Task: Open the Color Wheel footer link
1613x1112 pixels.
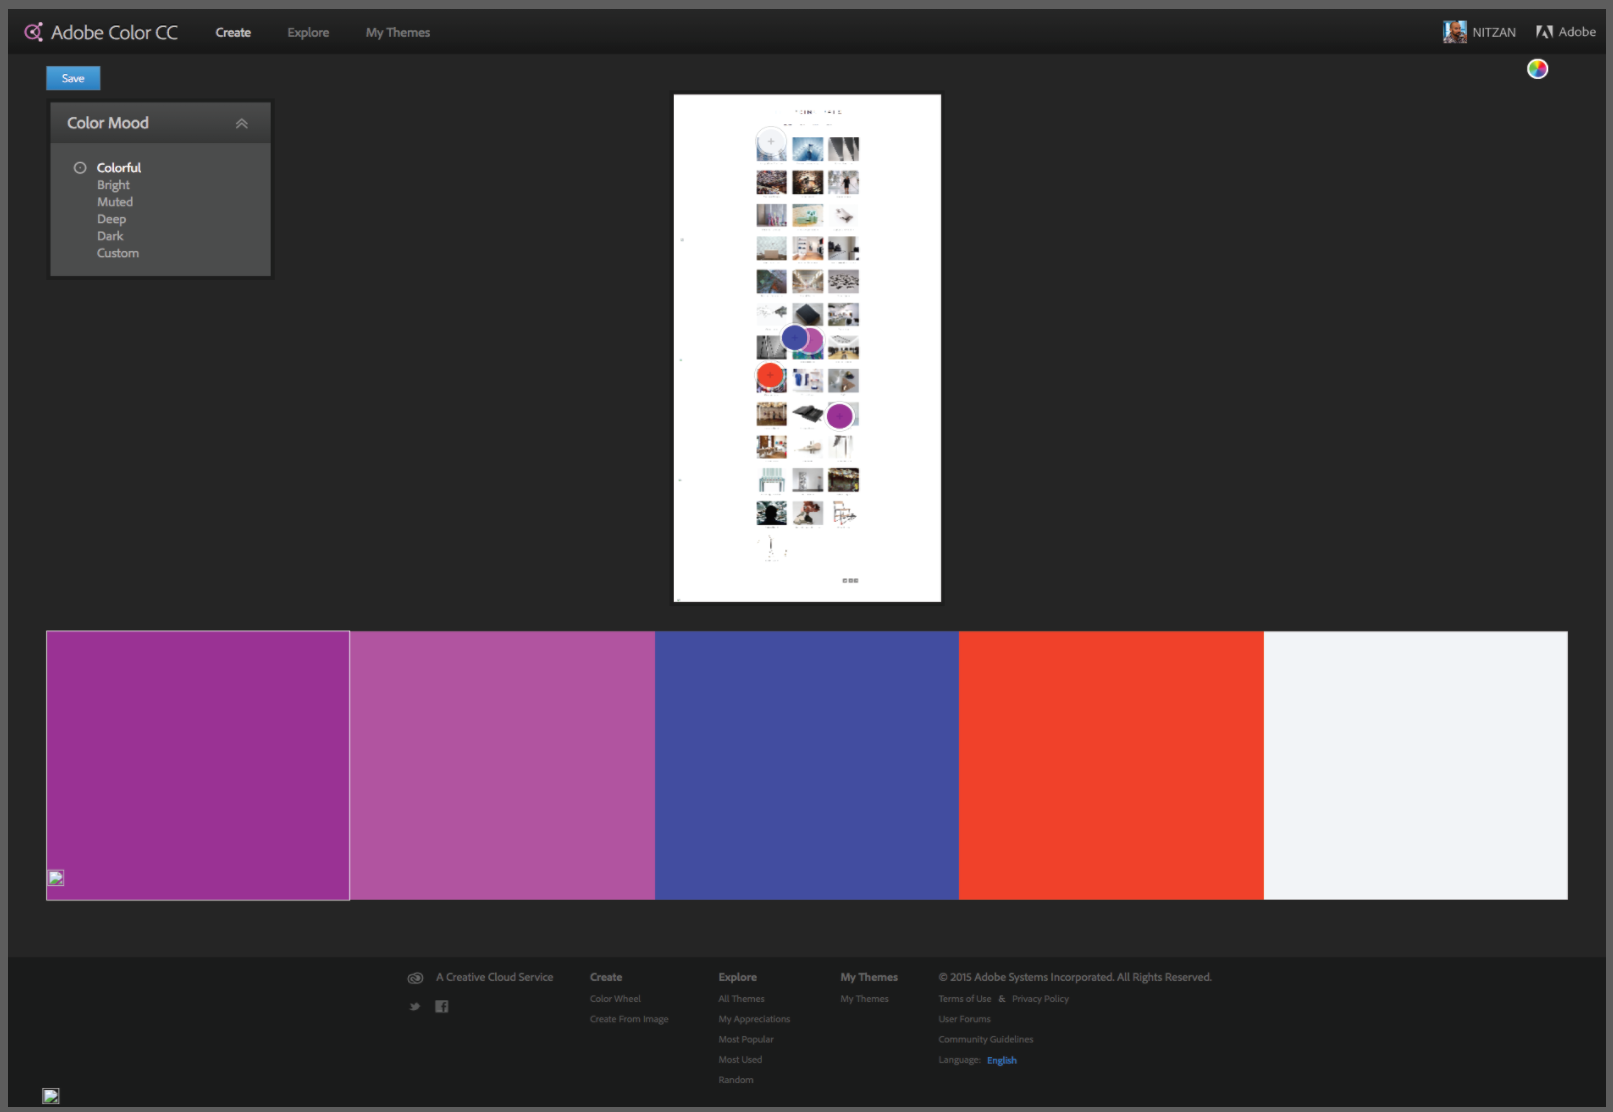Action: click(x=615, y=999)
